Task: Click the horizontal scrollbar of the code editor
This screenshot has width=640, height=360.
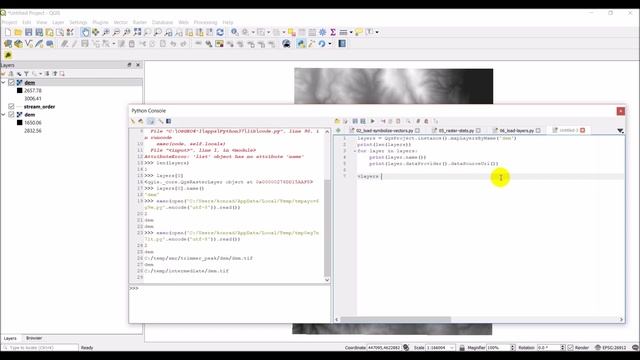Action: 396,320
